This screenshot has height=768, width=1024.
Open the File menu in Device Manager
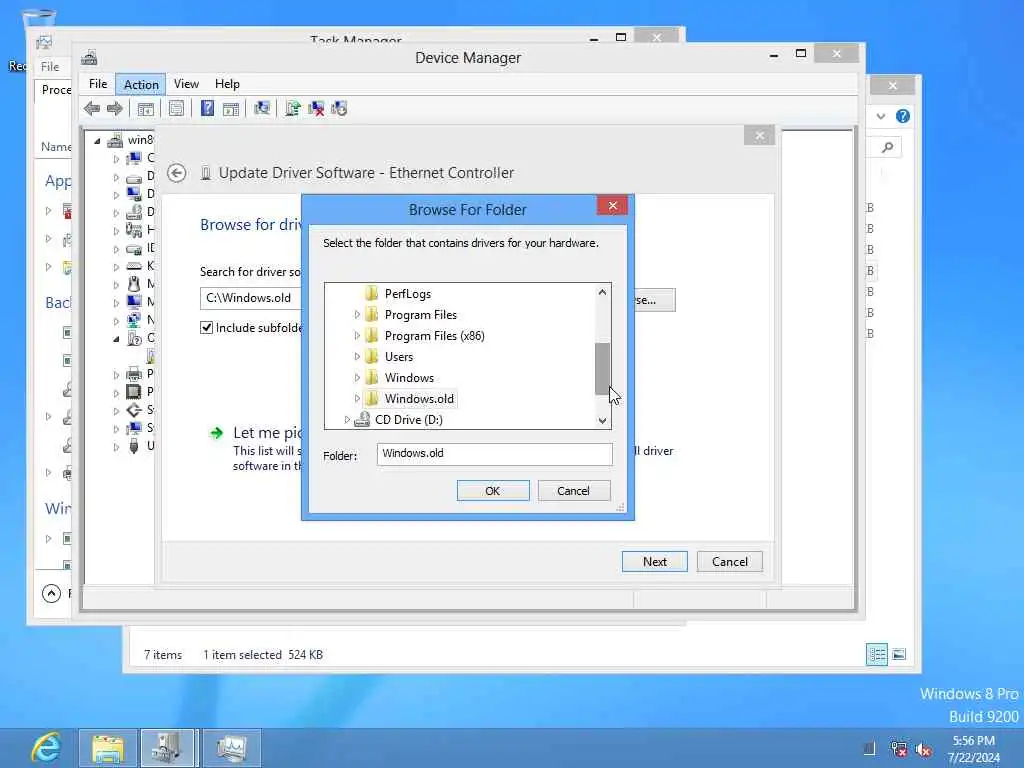coord(98,84)
